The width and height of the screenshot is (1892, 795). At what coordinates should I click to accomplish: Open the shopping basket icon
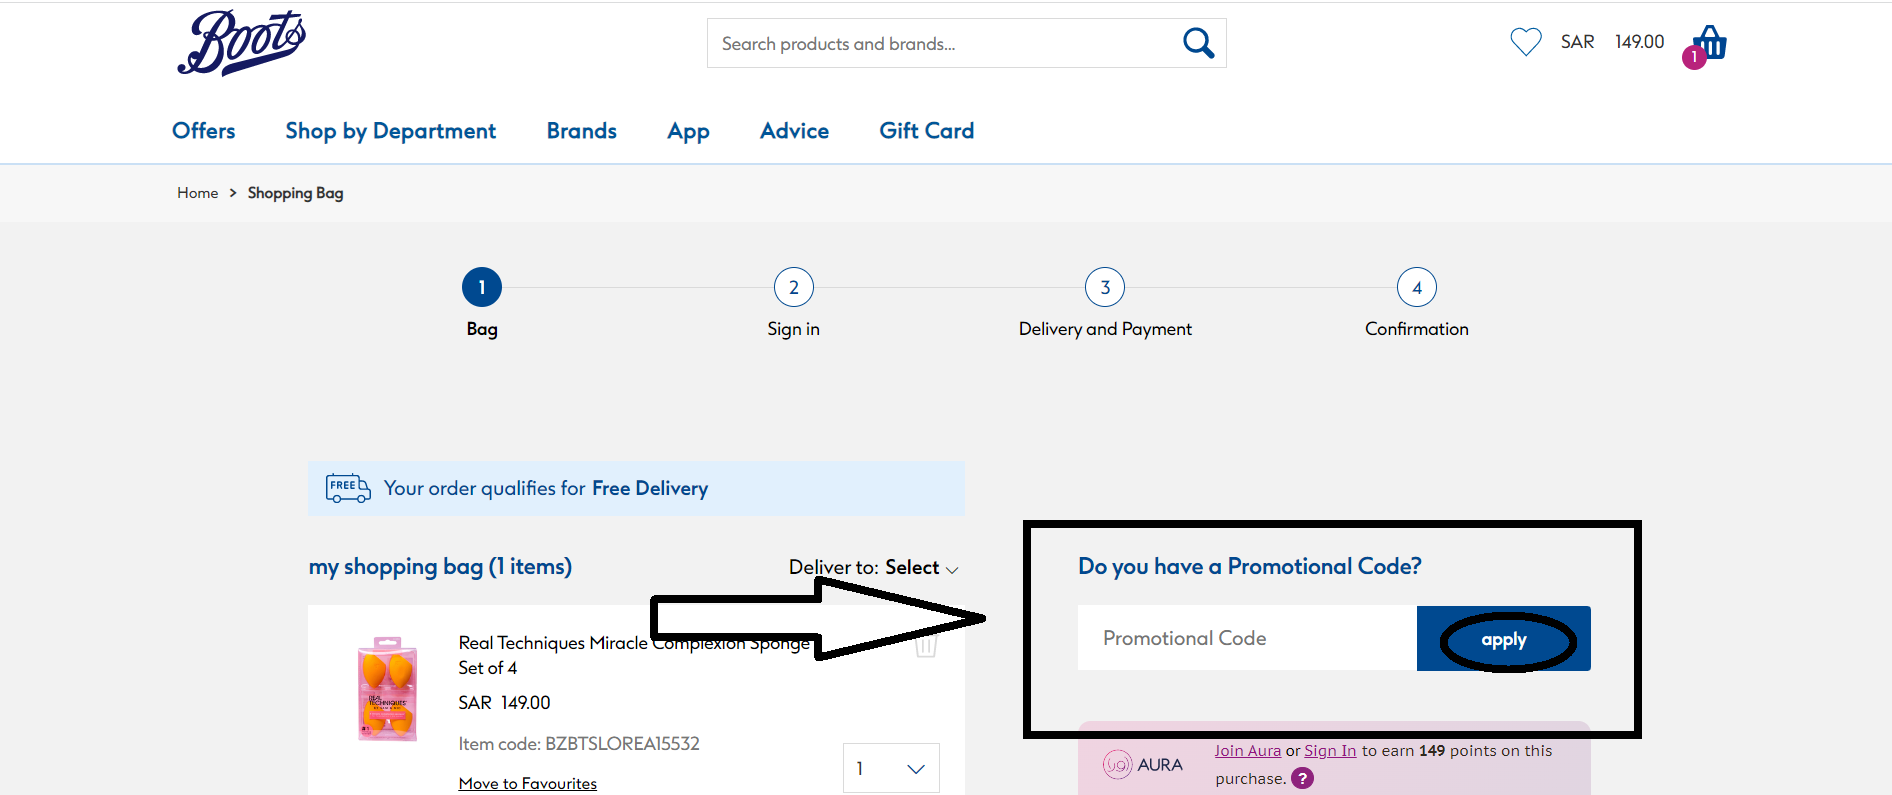coord(1709,44)
